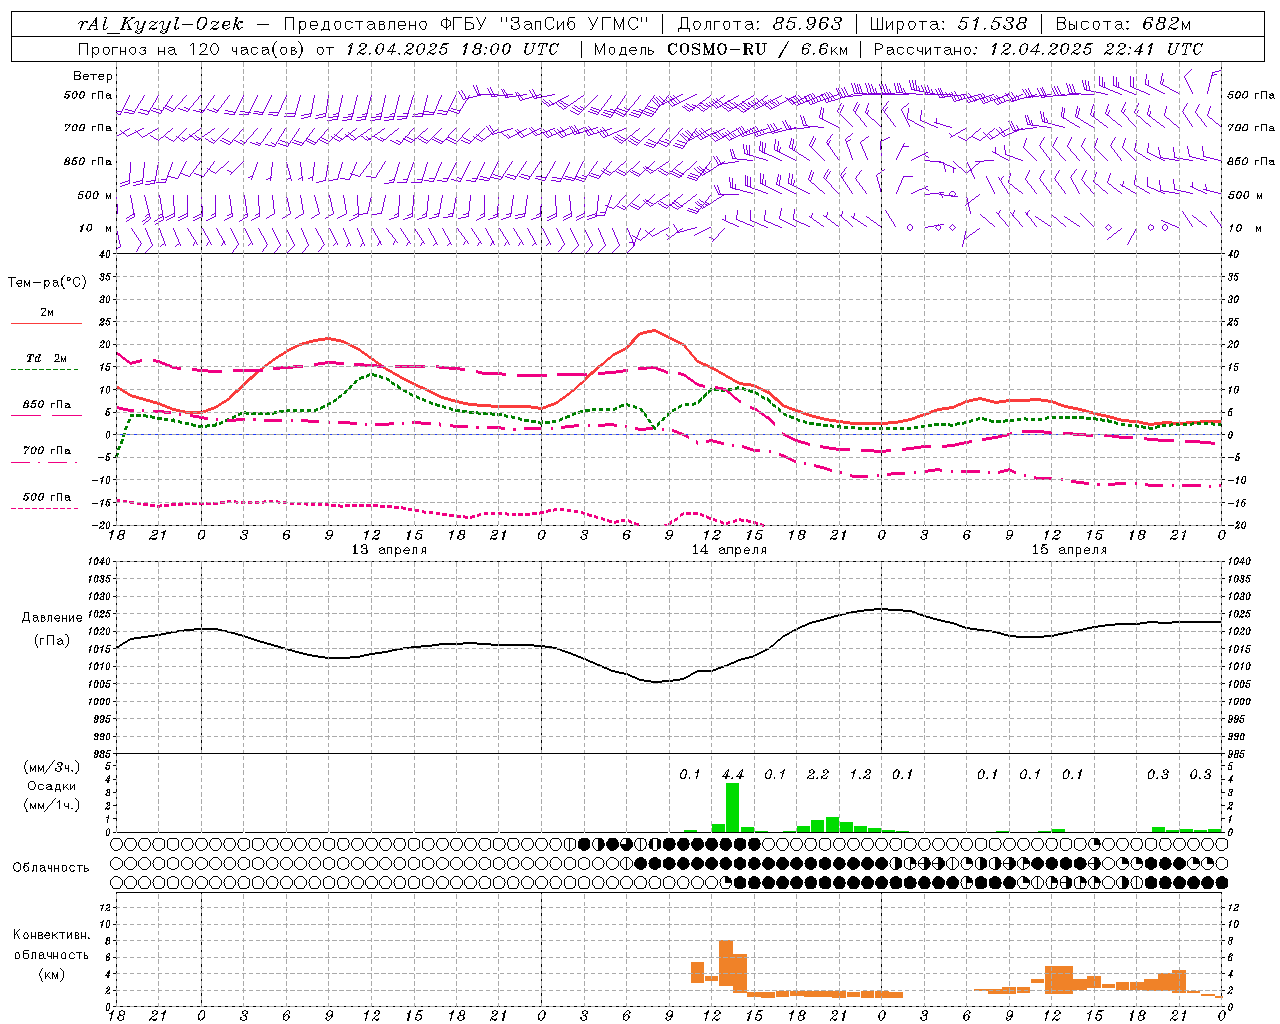Click the 'Тем-ра(°C)' temperature panel label

pyautogui.click(x=47, y=283)
